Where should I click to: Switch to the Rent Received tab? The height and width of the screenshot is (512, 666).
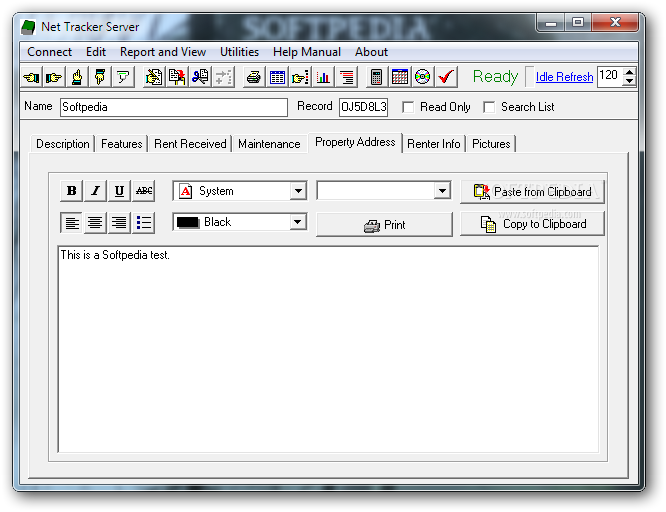tap(190, 144)
